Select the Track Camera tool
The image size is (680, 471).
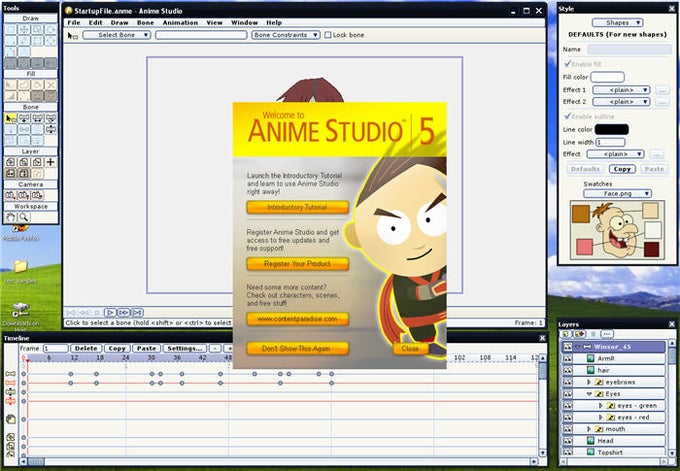click(10, 195)
